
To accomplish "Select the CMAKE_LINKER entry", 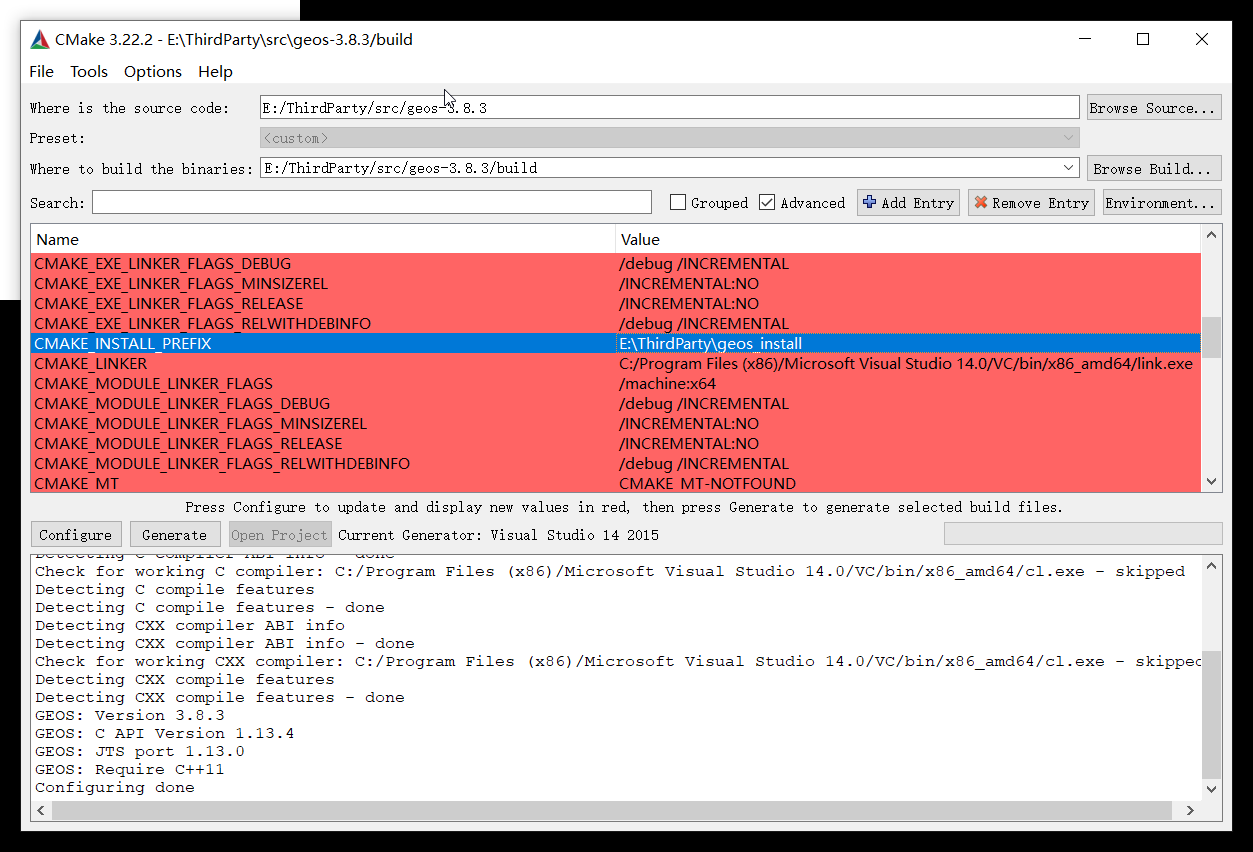I will coord(90,364).
